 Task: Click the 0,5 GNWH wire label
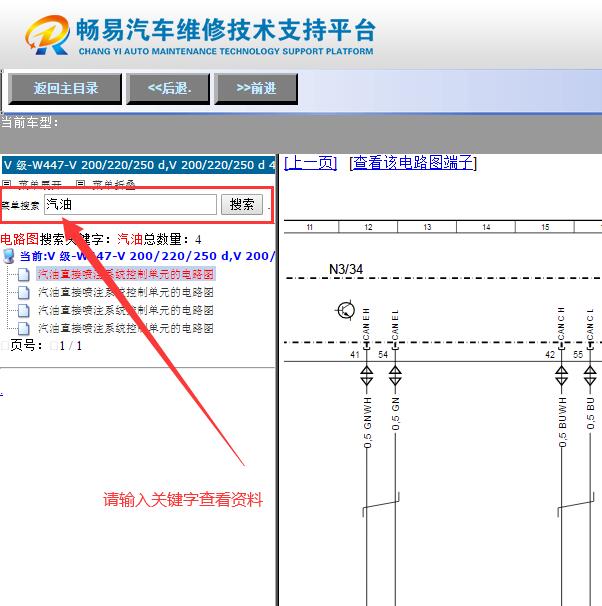[x=367, y=422]
